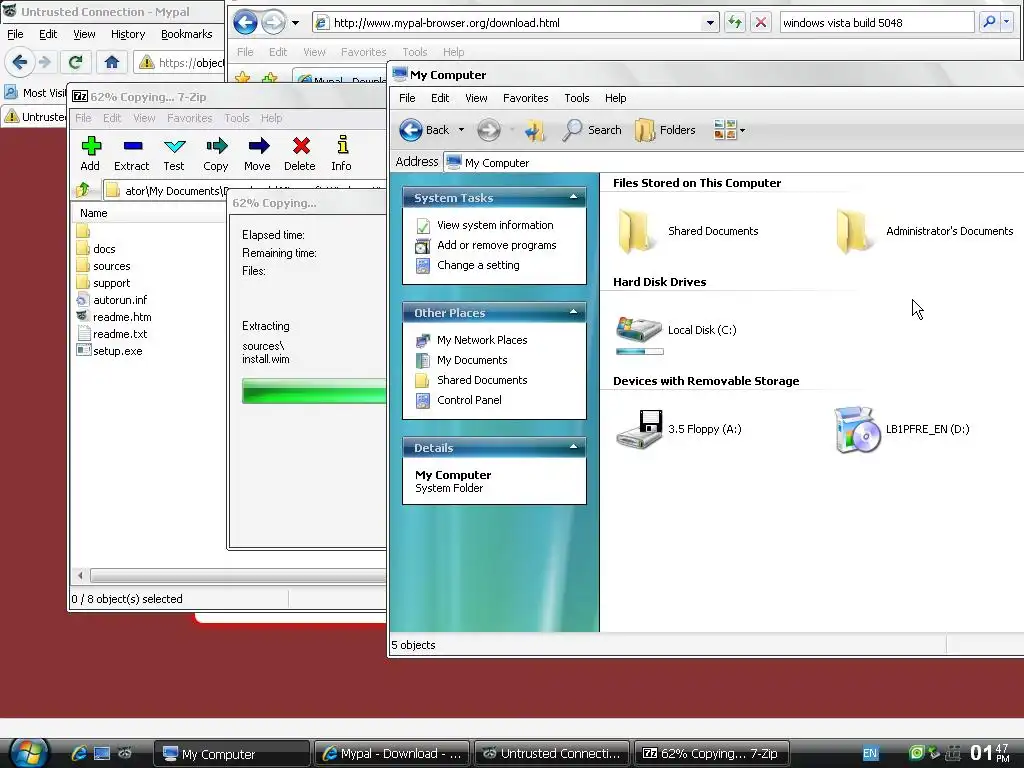1024x768 pixels.
Task: Click Internet Explorer stop button
Action: click(x=761, y=22)
